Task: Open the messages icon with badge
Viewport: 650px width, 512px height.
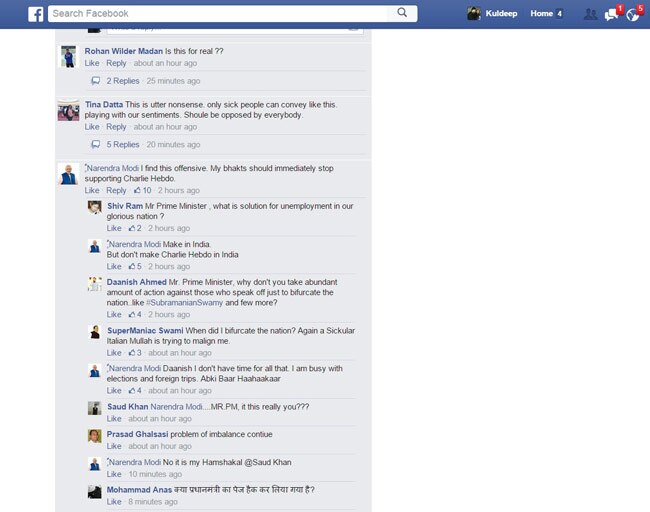Action: [613, 14]
